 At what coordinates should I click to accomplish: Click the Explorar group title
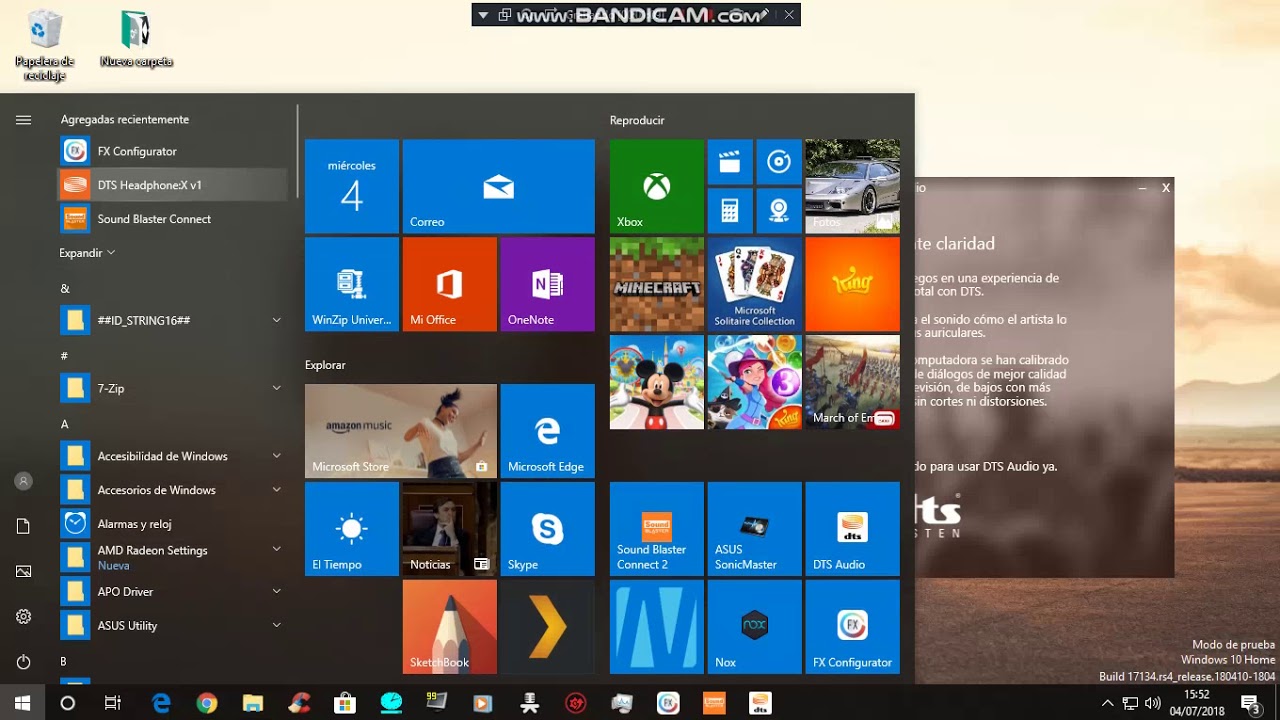click(325, 365)
